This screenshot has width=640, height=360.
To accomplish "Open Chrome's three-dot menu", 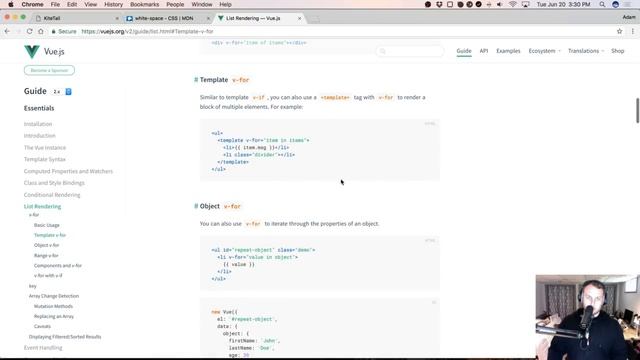I will point(633,31).
